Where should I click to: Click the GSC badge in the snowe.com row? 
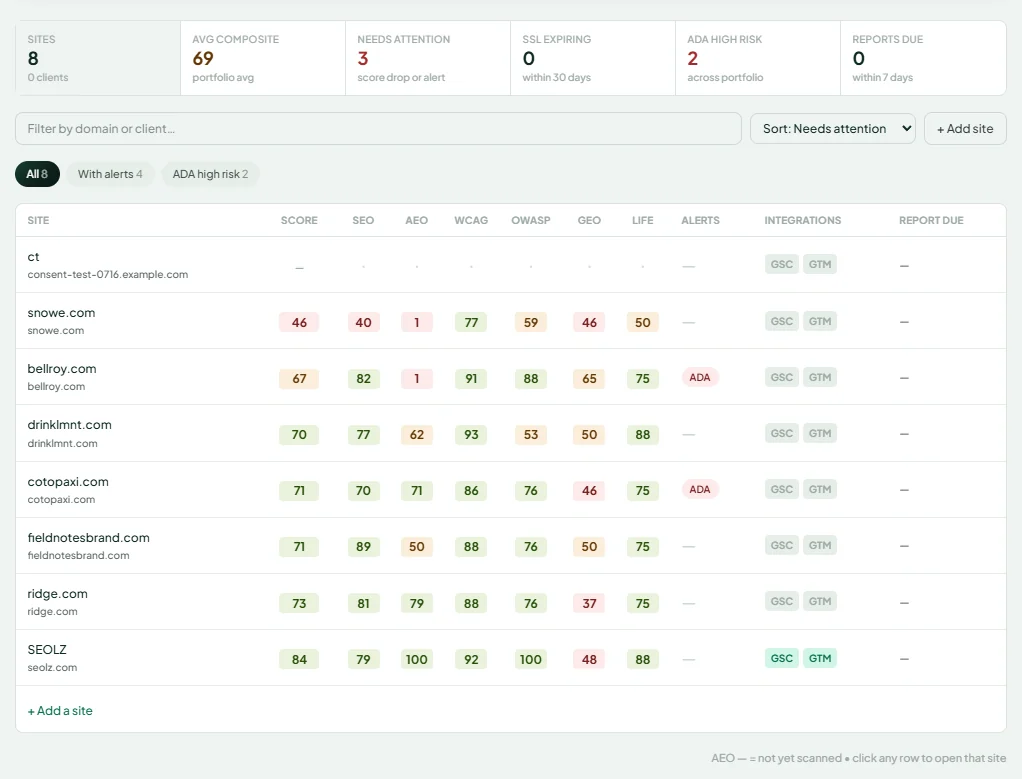[x=781, y=321]
